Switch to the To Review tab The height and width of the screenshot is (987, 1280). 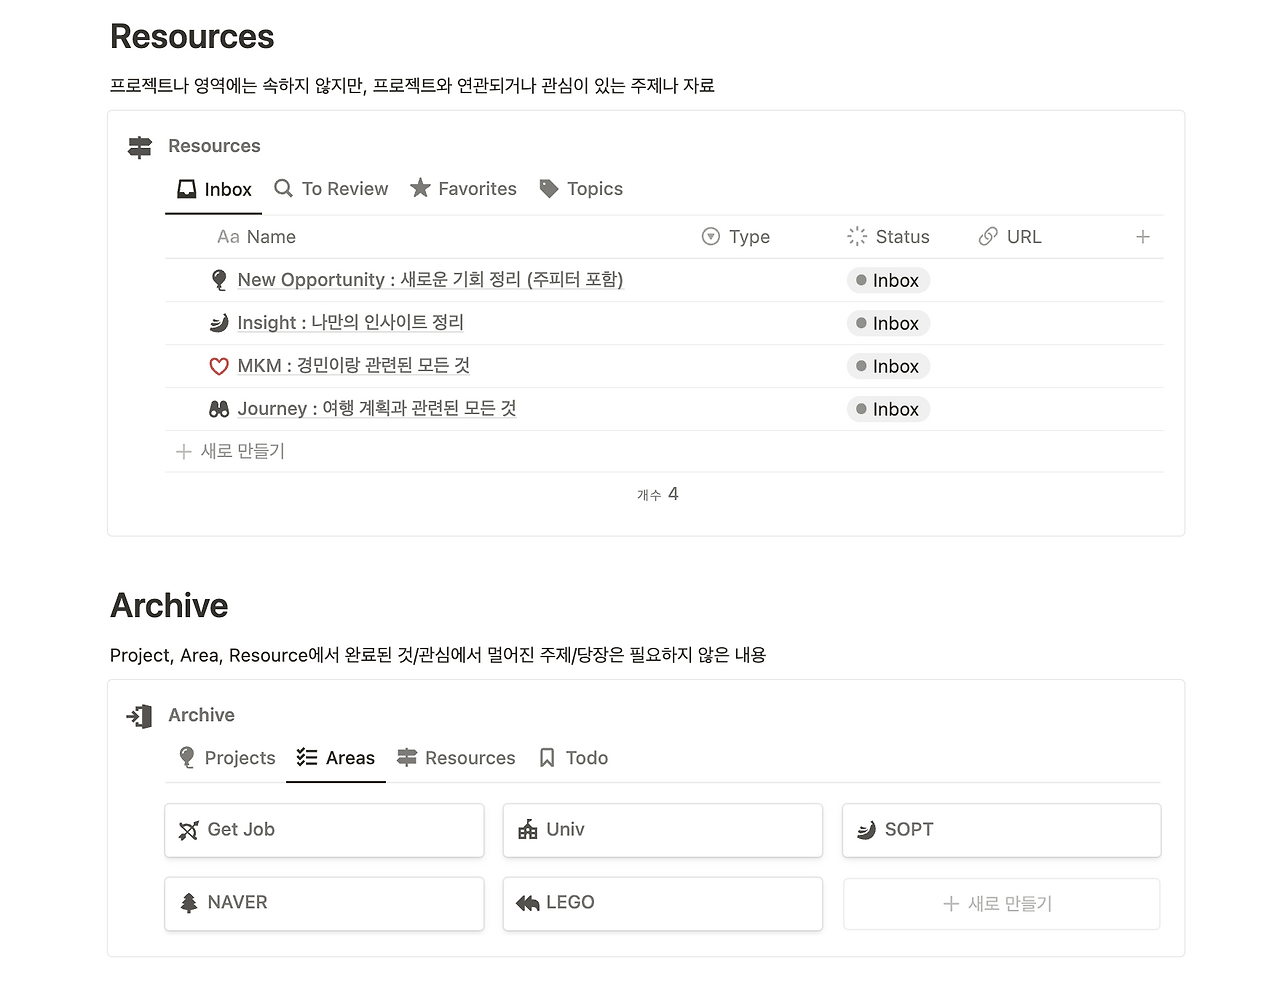click(331, 188)
